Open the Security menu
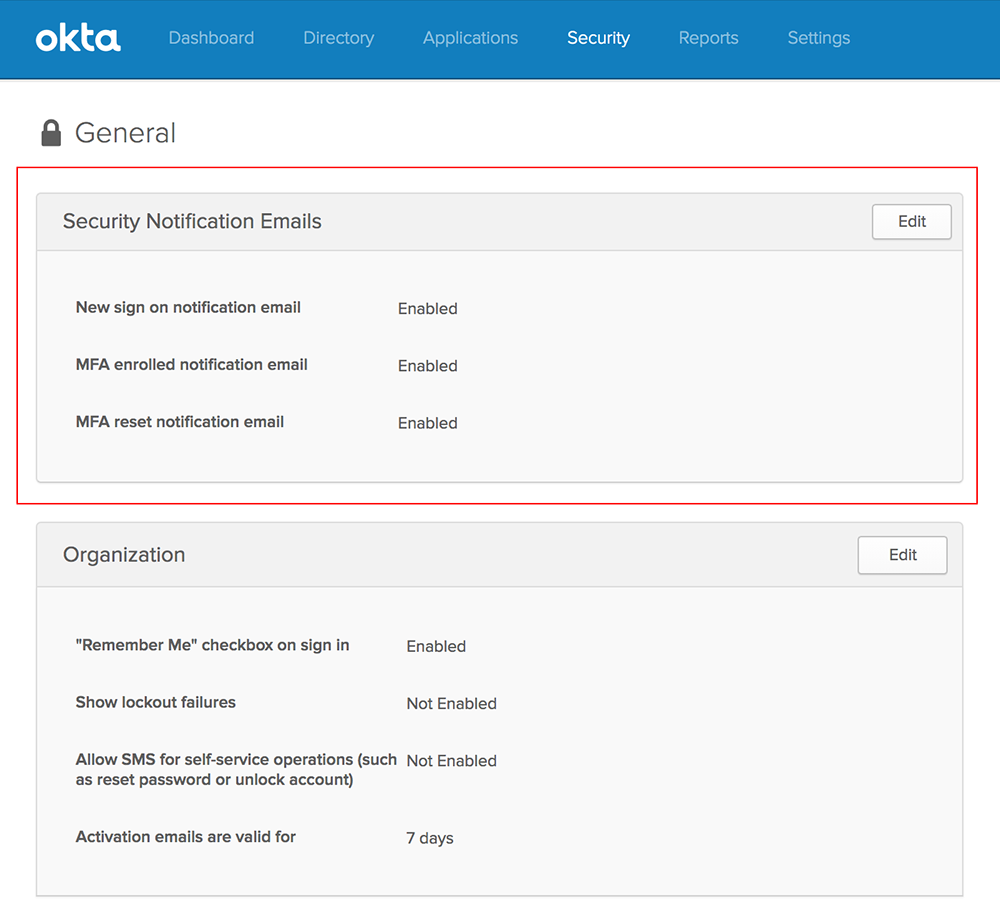This screenshot has width=1000, height=913. (x=598, y=38)
